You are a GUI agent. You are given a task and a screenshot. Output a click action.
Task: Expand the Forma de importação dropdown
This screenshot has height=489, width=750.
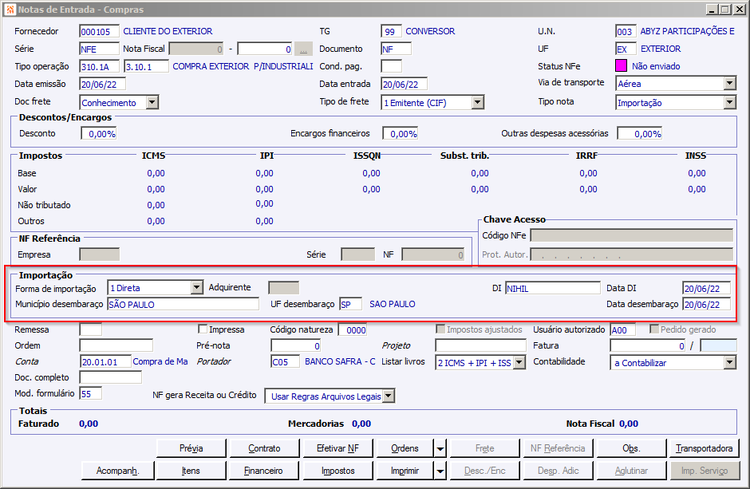coord(196,288)
